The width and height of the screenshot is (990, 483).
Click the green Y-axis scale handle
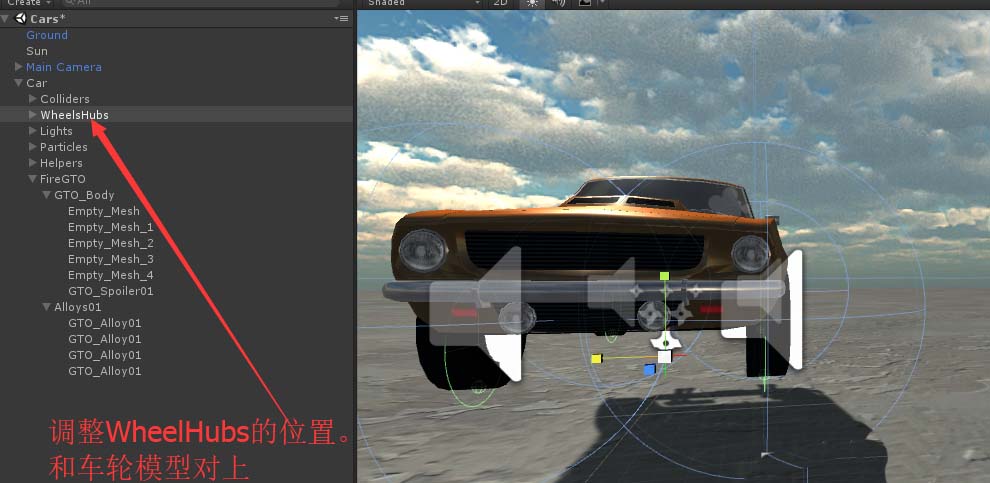click(663, 275)
